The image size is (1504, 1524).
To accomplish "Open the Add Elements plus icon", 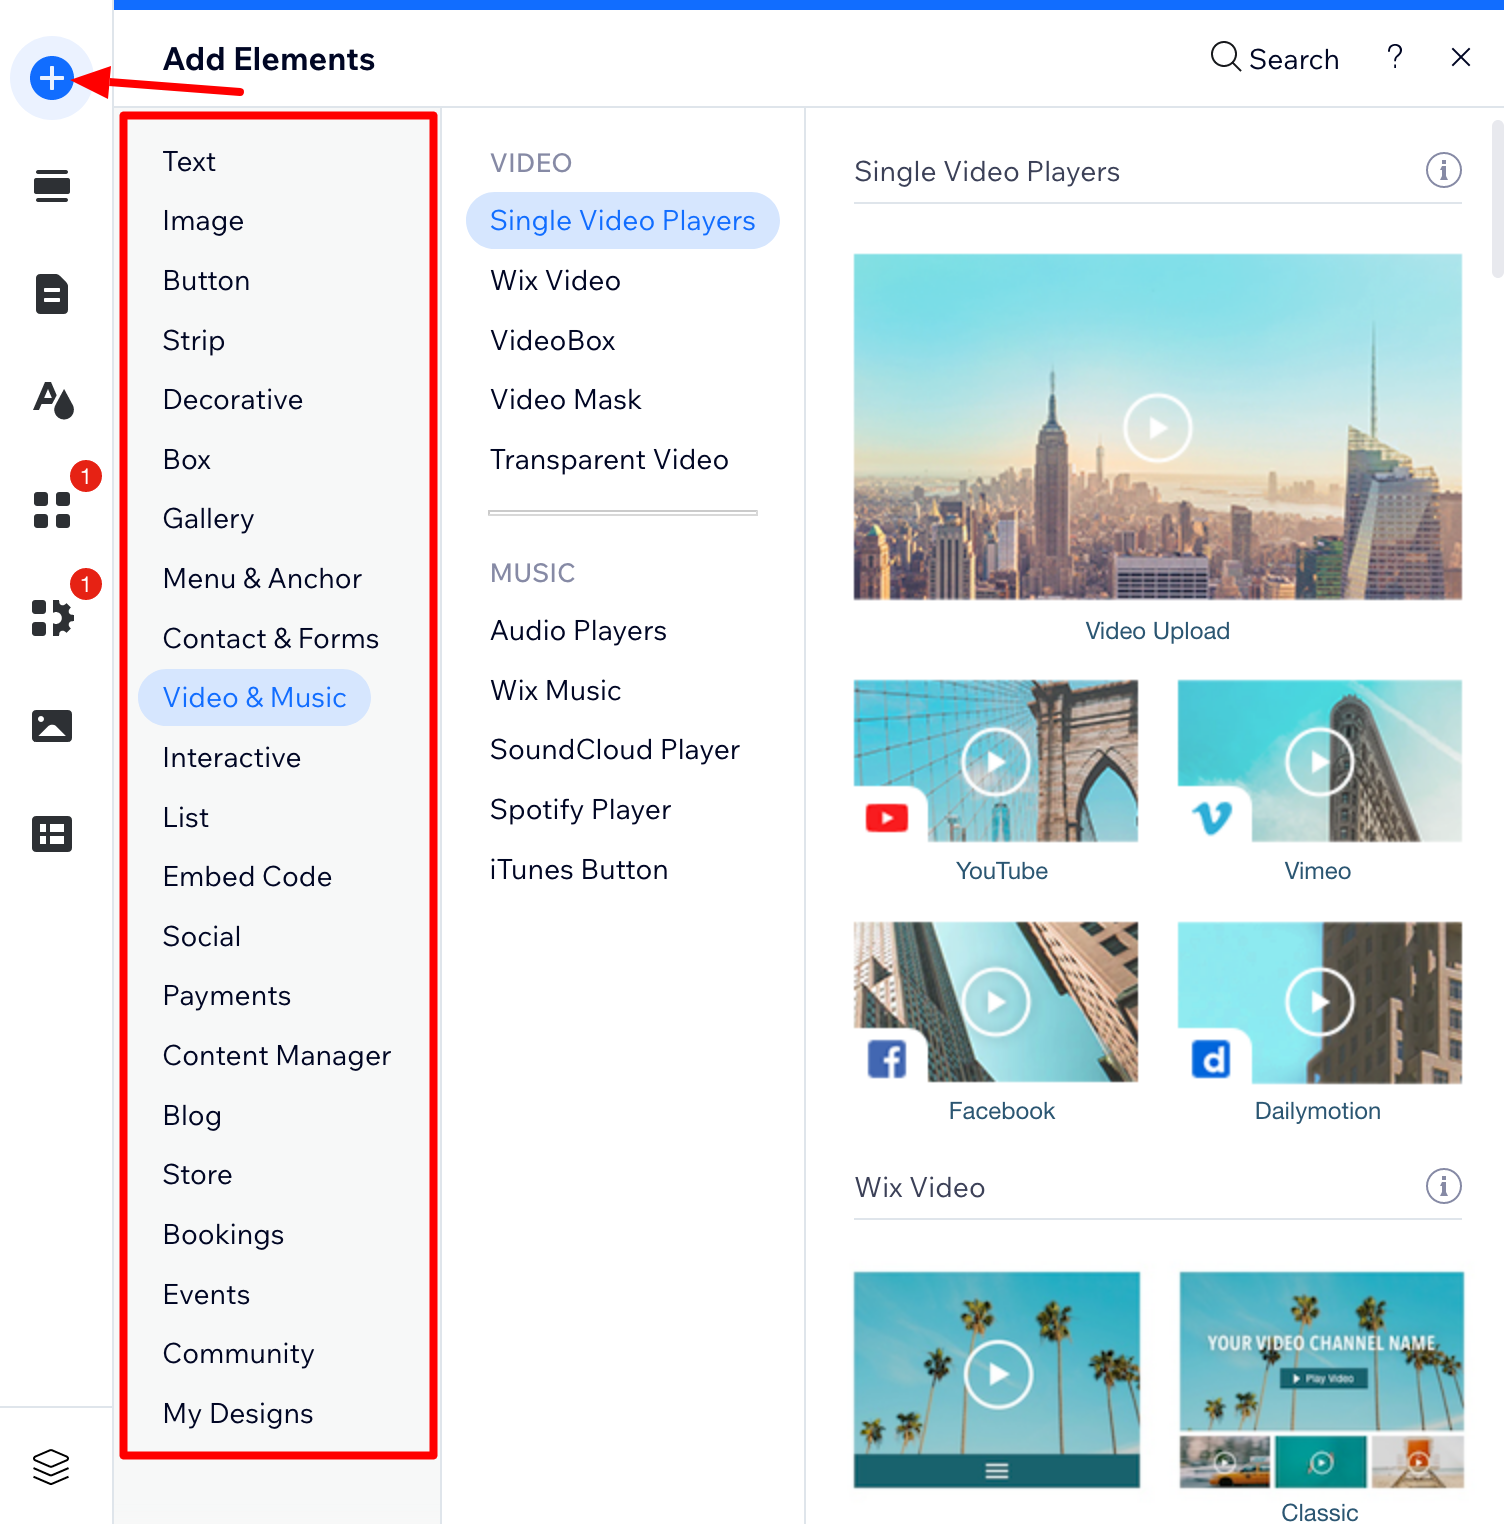I will (x=51, y=78).
